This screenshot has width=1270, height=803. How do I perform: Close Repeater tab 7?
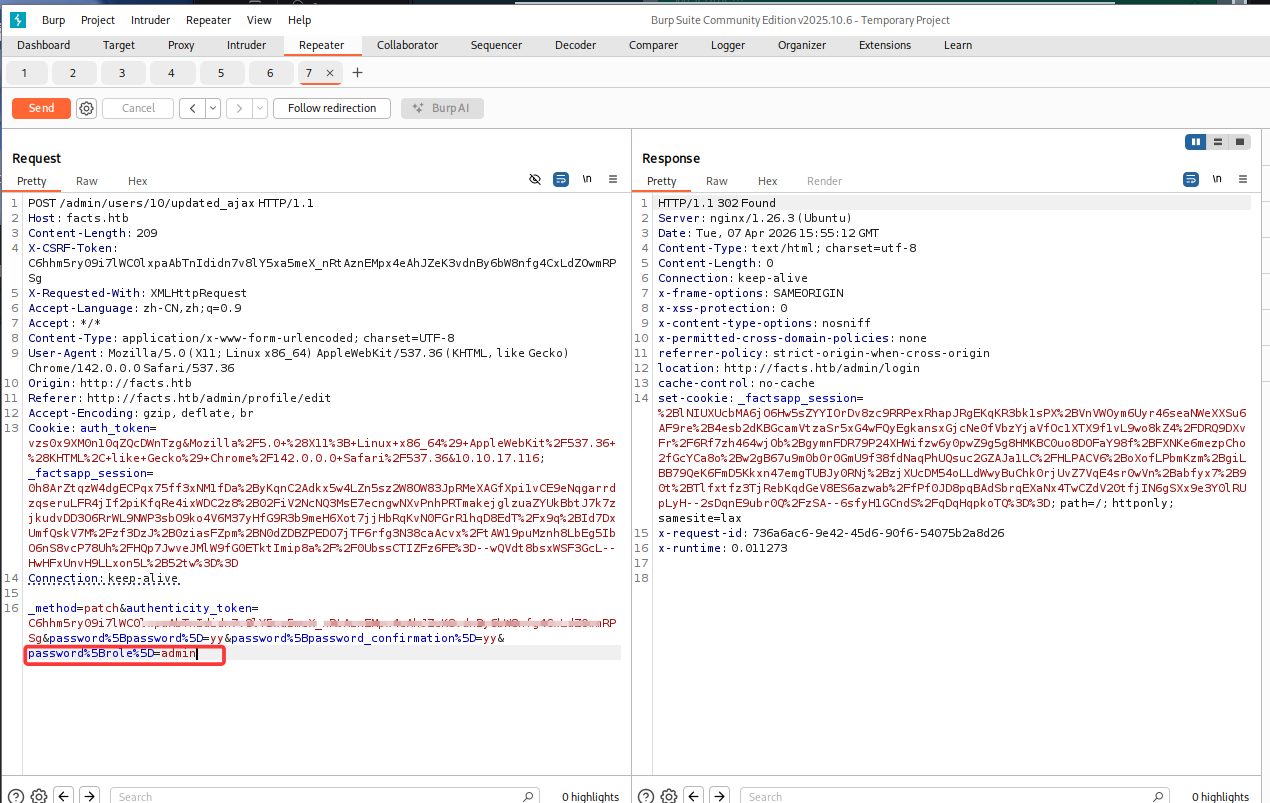coord(329,73)
